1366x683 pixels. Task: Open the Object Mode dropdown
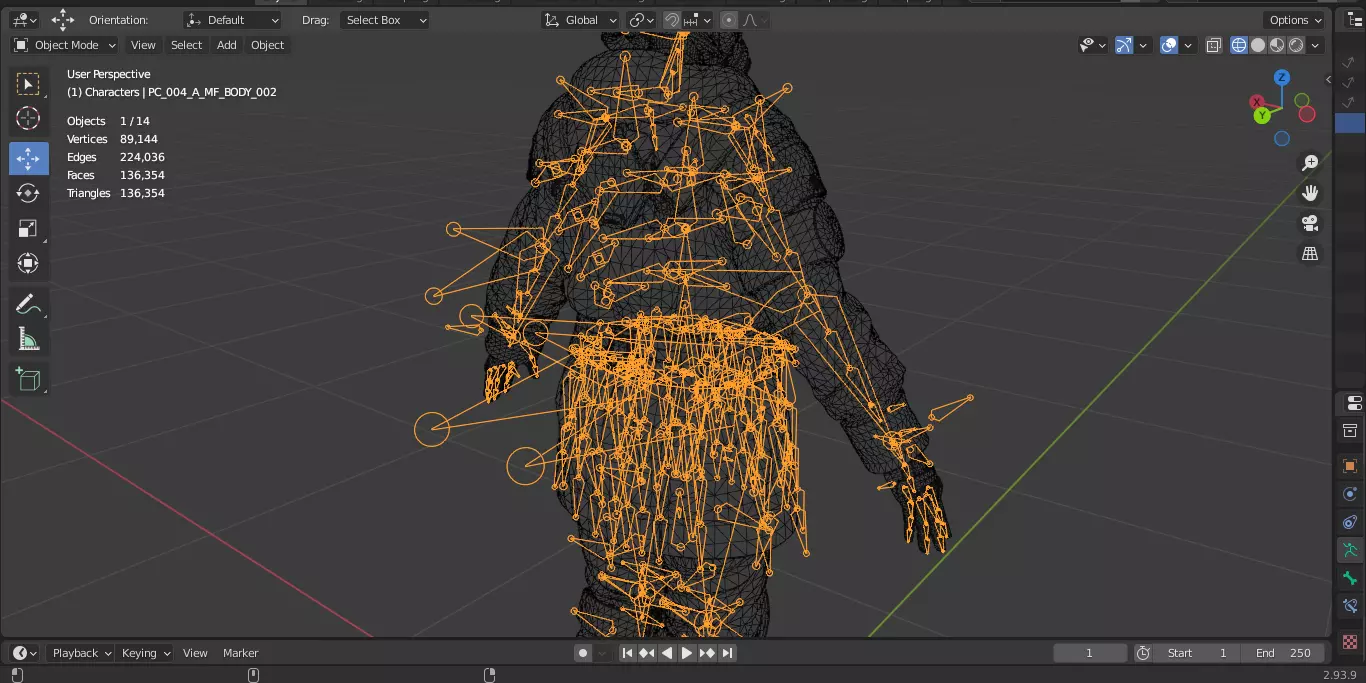(x=64, y=45)
